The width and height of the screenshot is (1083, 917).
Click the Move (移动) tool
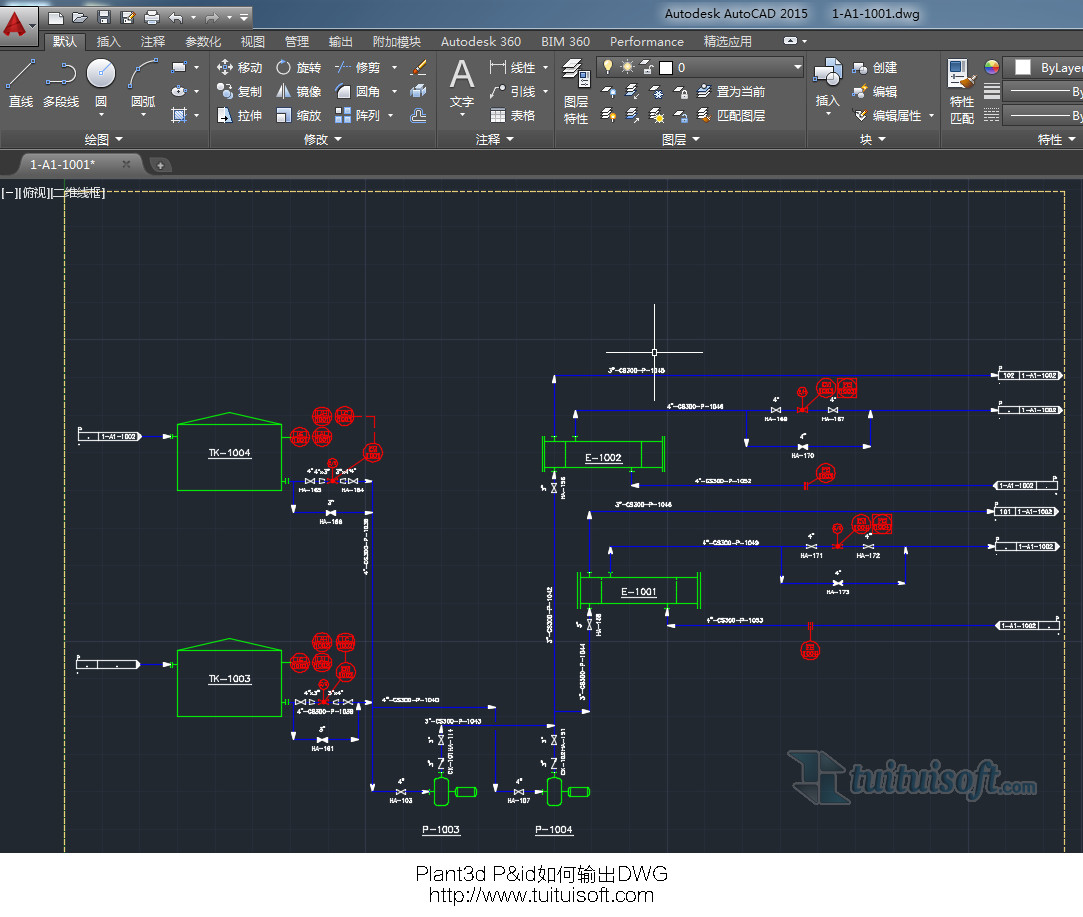point(240,67)
